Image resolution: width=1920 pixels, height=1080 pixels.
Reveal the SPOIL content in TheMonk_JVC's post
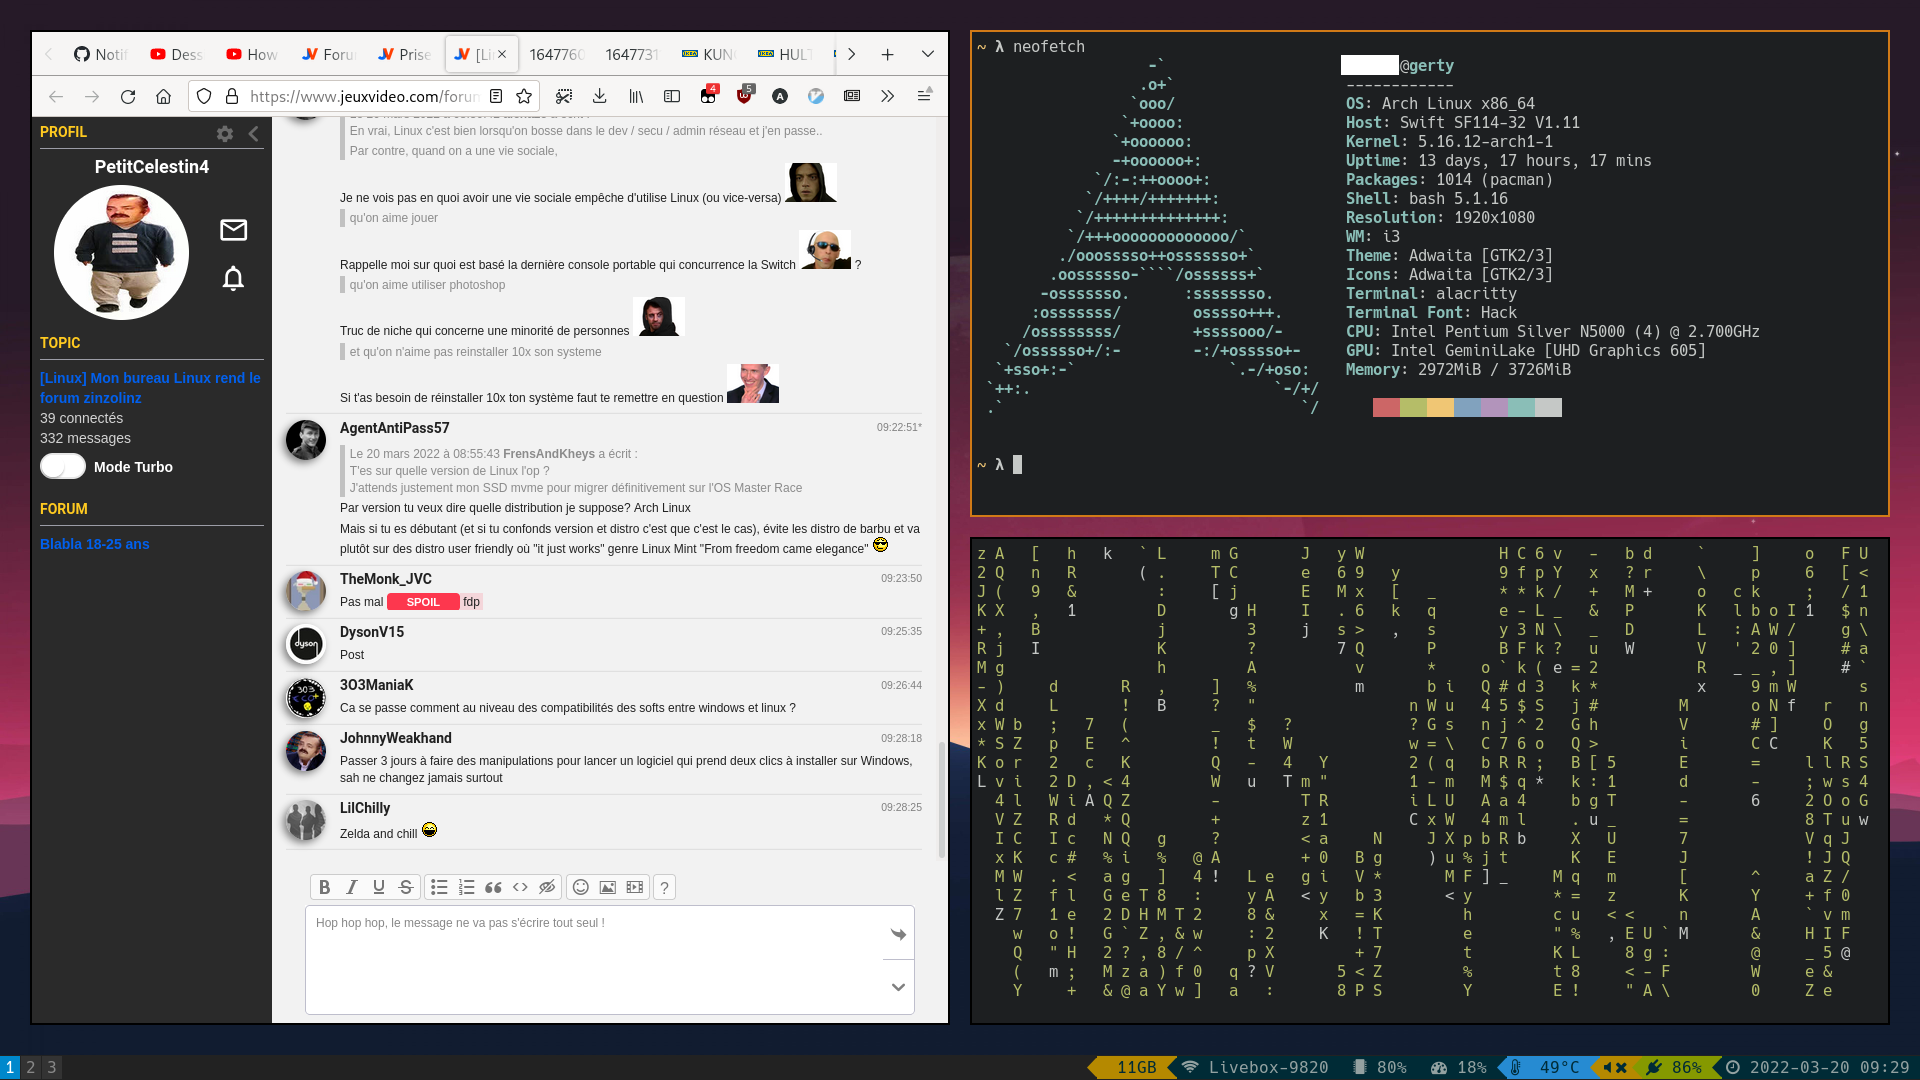(423, 602)
